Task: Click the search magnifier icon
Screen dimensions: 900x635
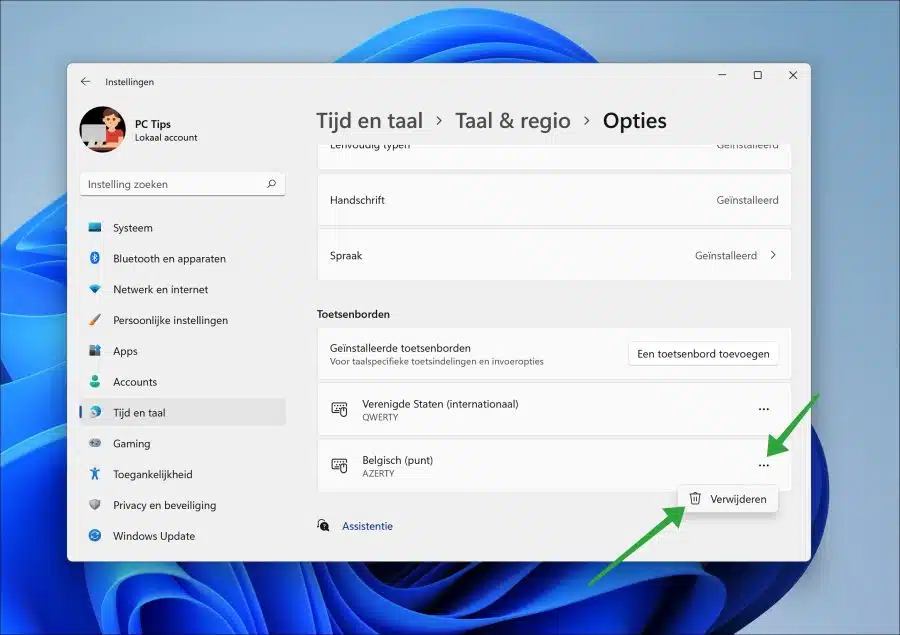Action: pyautogui.click(x=271, y=184)
